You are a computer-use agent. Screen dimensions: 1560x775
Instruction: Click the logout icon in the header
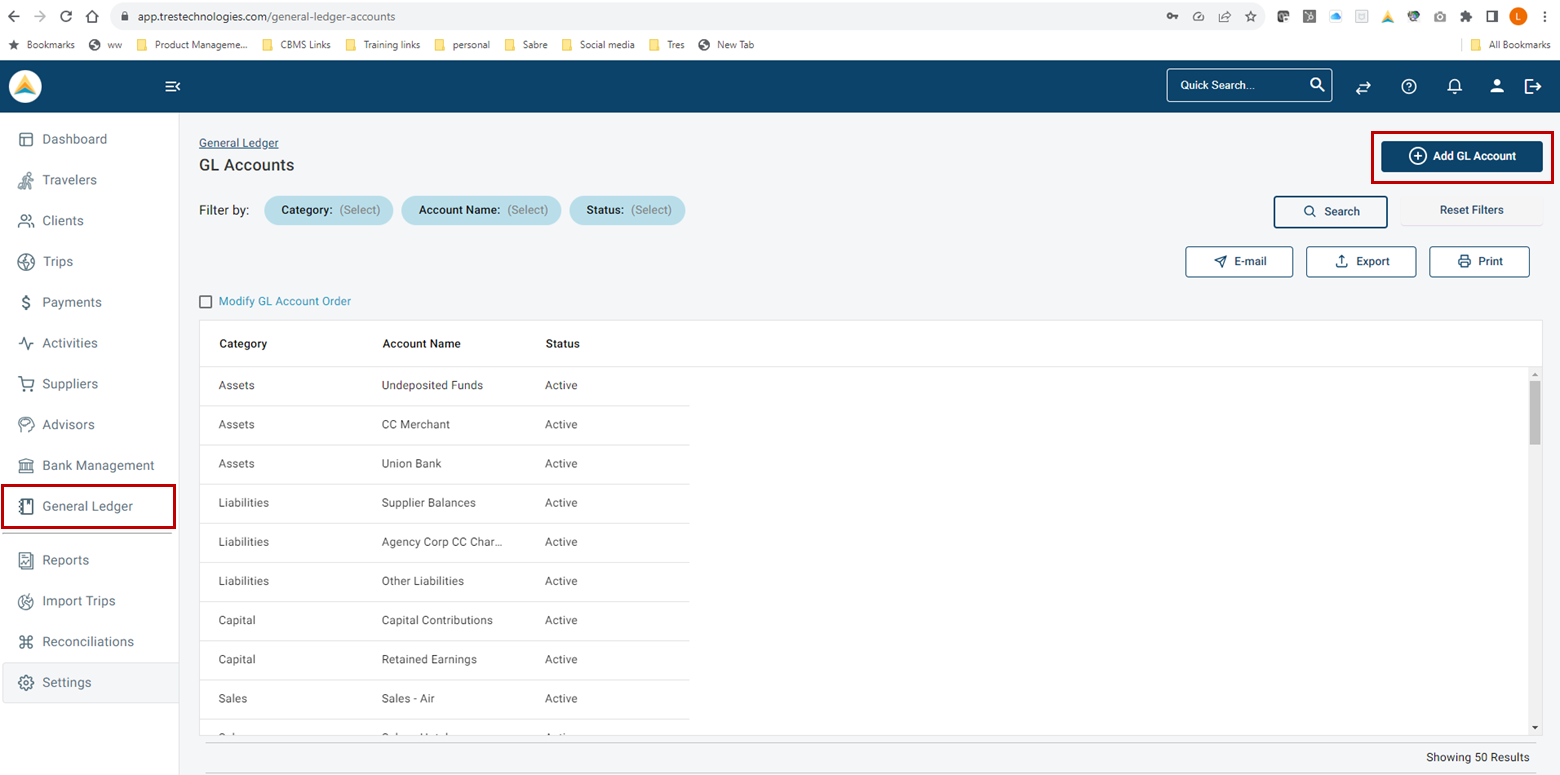point(1533,87)
